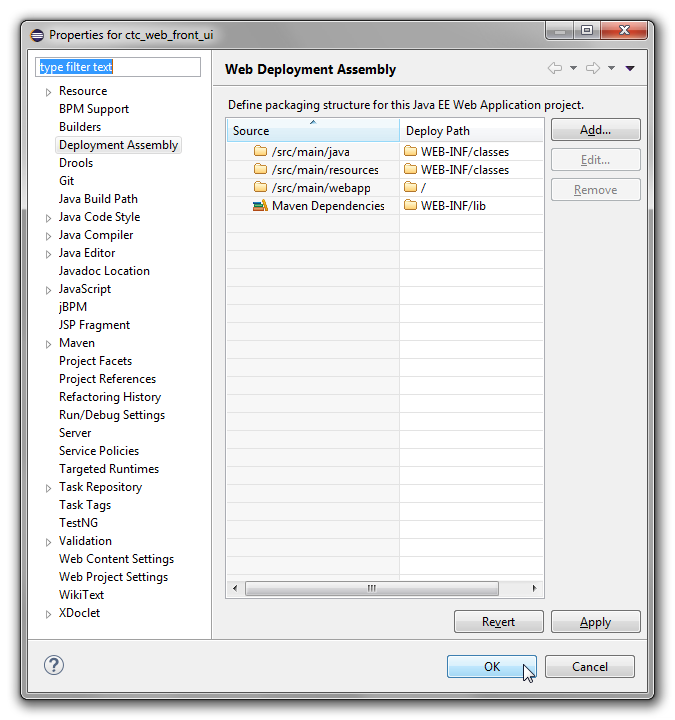This screenshot has width=675, height=720.
Task: Click the Add... button
Action: [596, 130]
